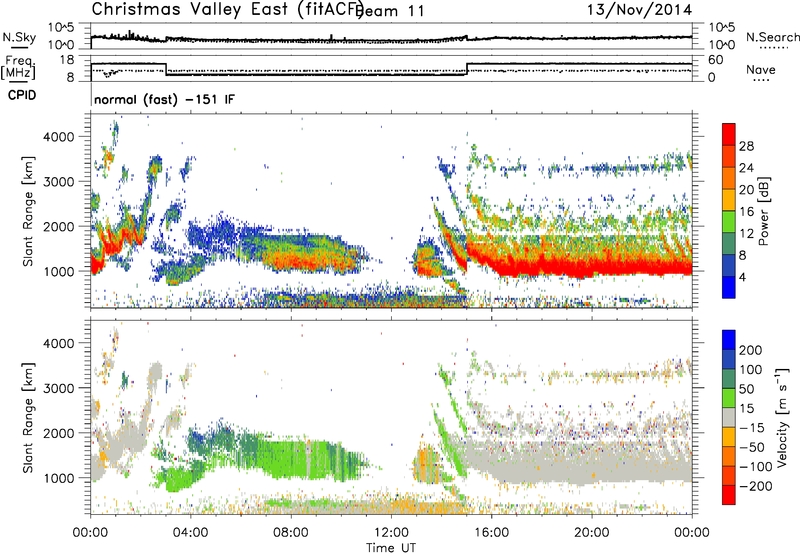Select the "N.Search" legend label
Image resolution: width=800 pixels, height=554 pixels.
[772, 37]
